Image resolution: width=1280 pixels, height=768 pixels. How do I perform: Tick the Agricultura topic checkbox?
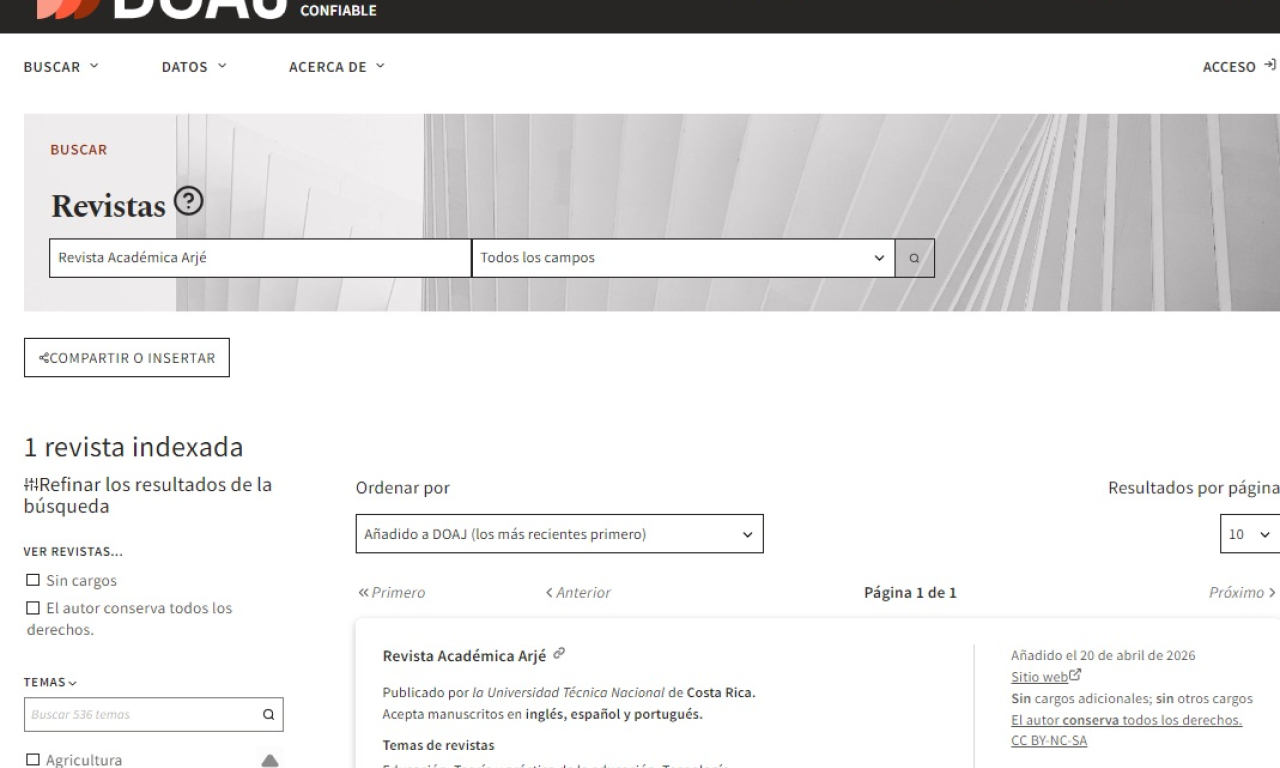click(33, 761)
